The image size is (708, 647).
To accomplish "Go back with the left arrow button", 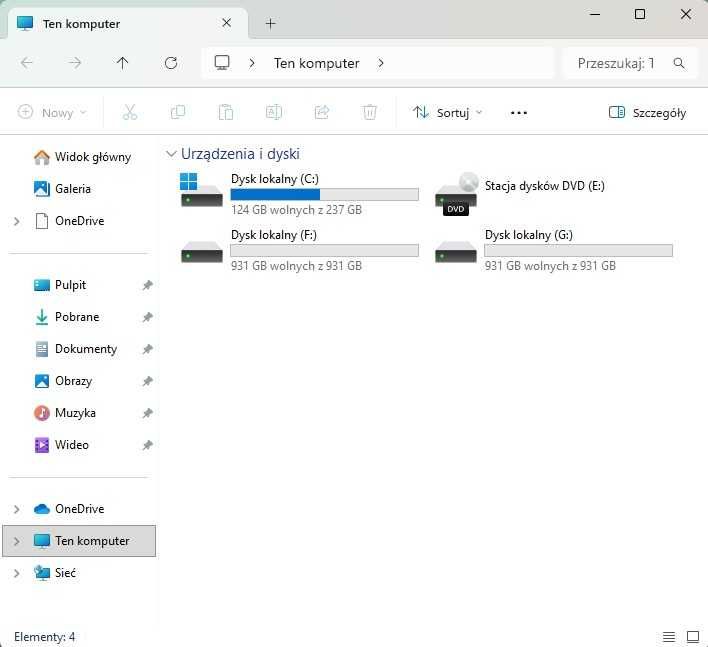I will [x=27, y=63].
